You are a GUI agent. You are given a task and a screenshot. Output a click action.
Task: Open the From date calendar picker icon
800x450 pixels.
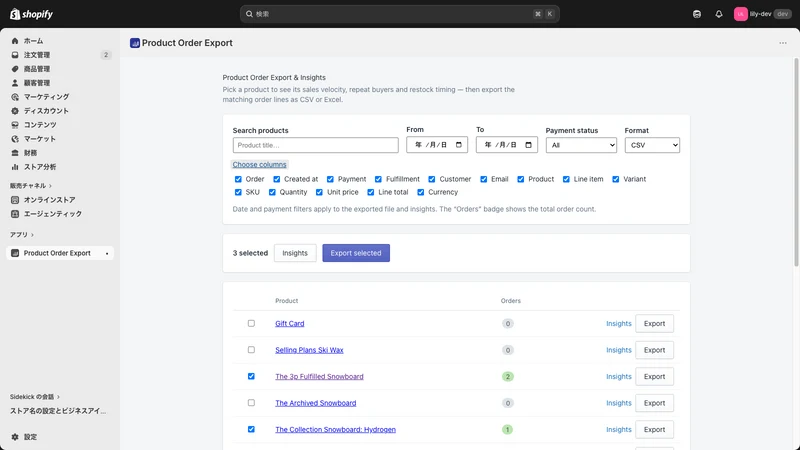tap(459, 145)
